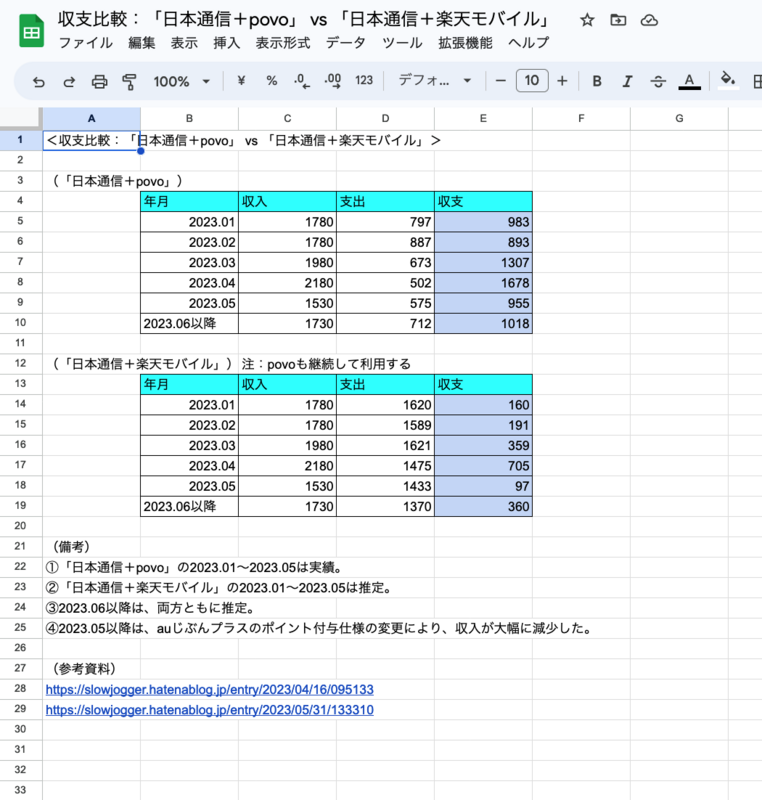Check cloud save status icon
Screen dimensions: 762x800
[649, 20]
